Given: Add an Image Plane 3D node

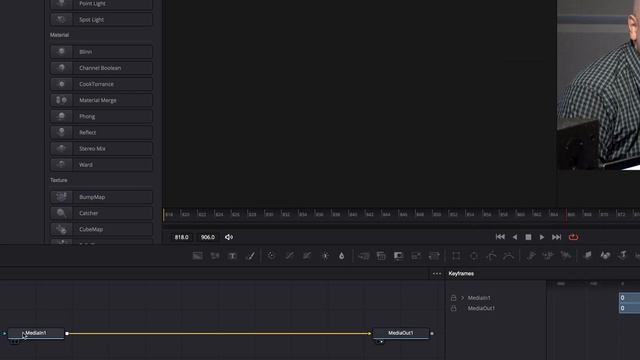Looking at the screenshot, I should click(x=587, y=256).
